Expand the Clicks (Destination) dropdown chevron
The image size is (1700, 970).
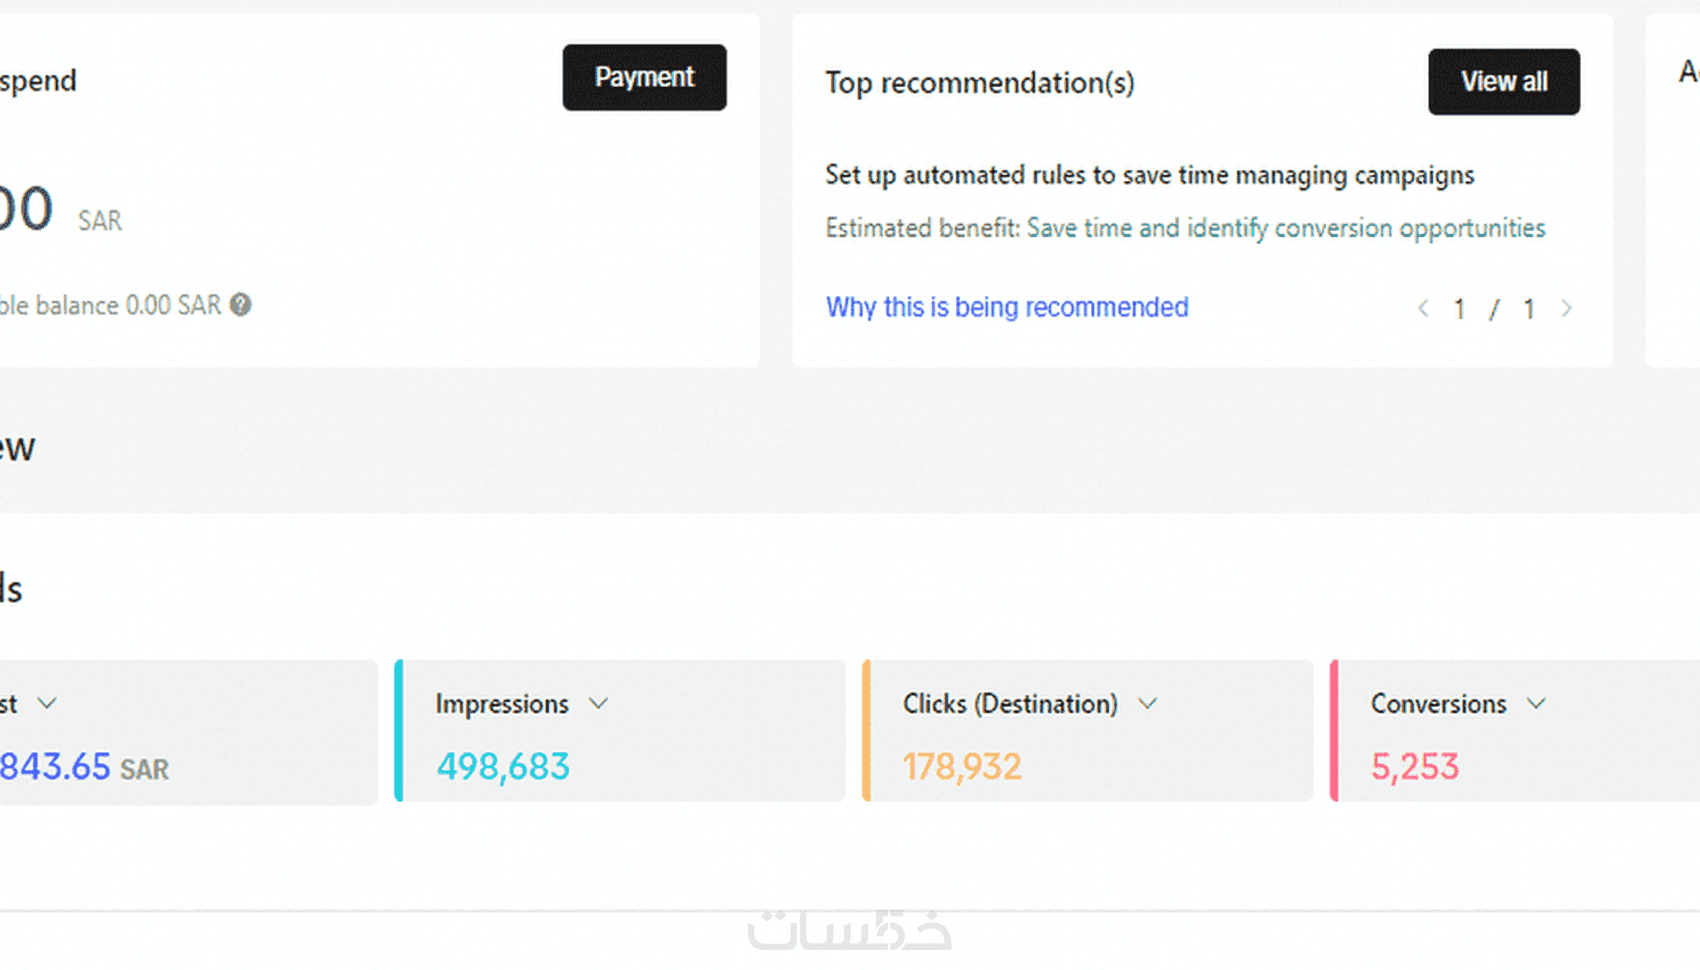click(1147, 704)
